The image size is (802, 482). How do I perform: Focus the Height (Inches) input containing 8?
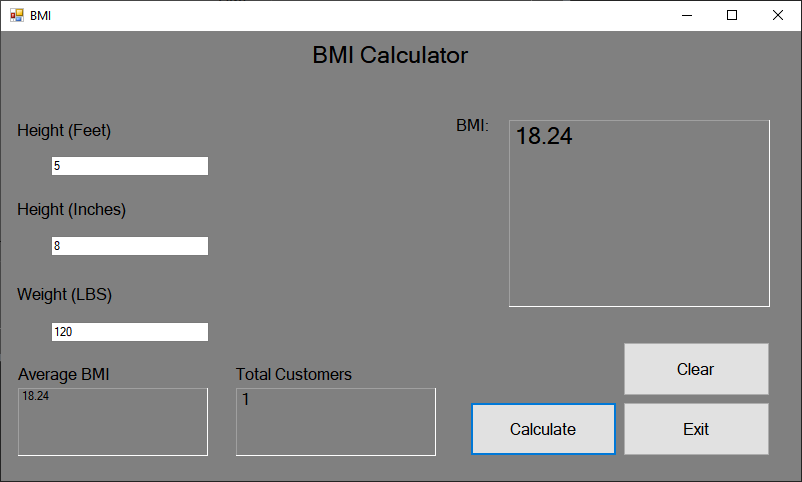click(130, 246)
